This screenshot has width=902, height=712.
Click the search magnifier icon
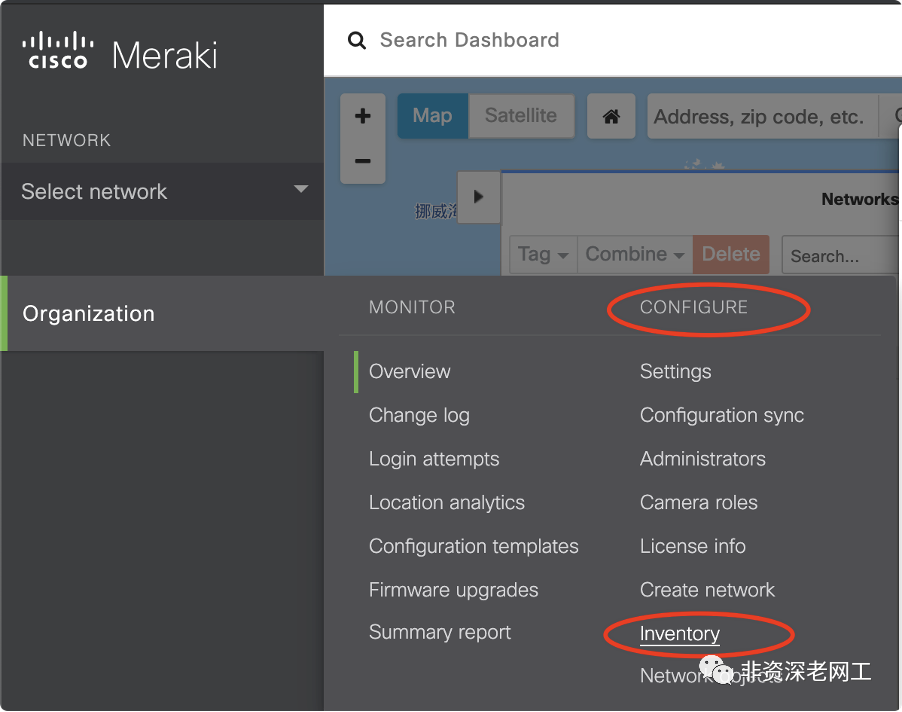click(357, 40)
